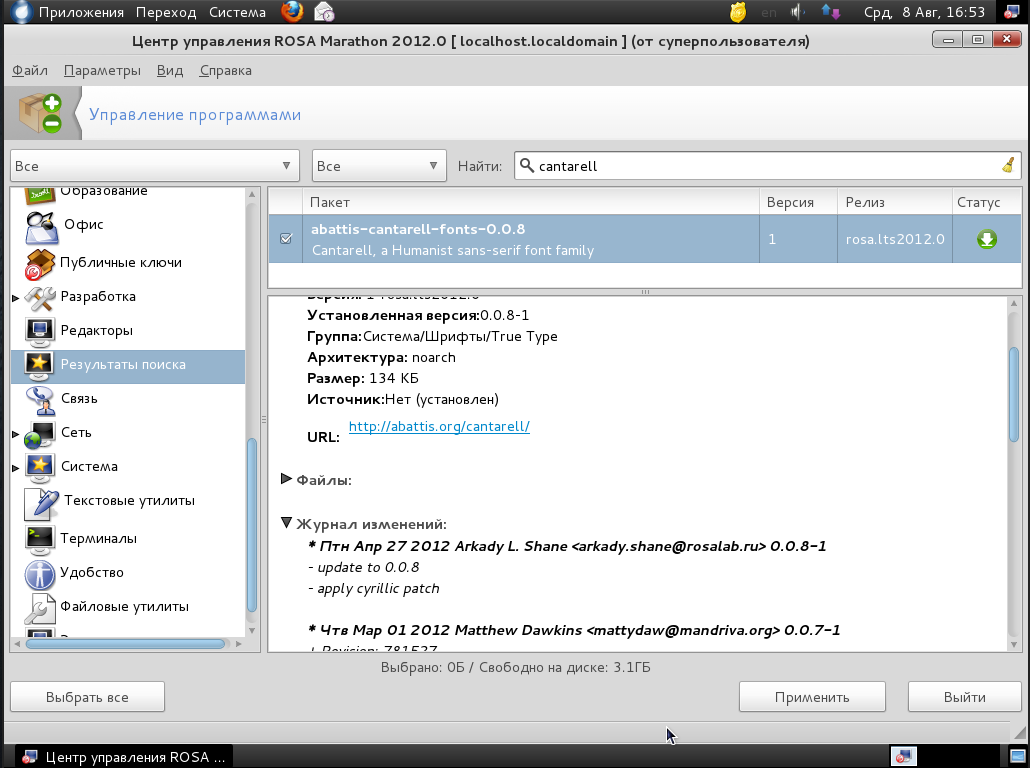Click the Network (Сеть) globe icon
Viewport: 1030px width, 768px height.
click(39, 434)
